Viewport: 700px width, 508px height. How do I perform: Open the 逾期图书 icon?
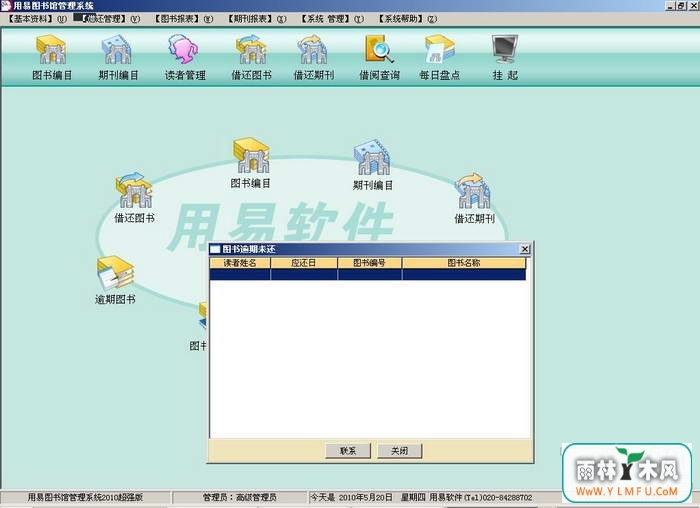[x=115, y=280]
